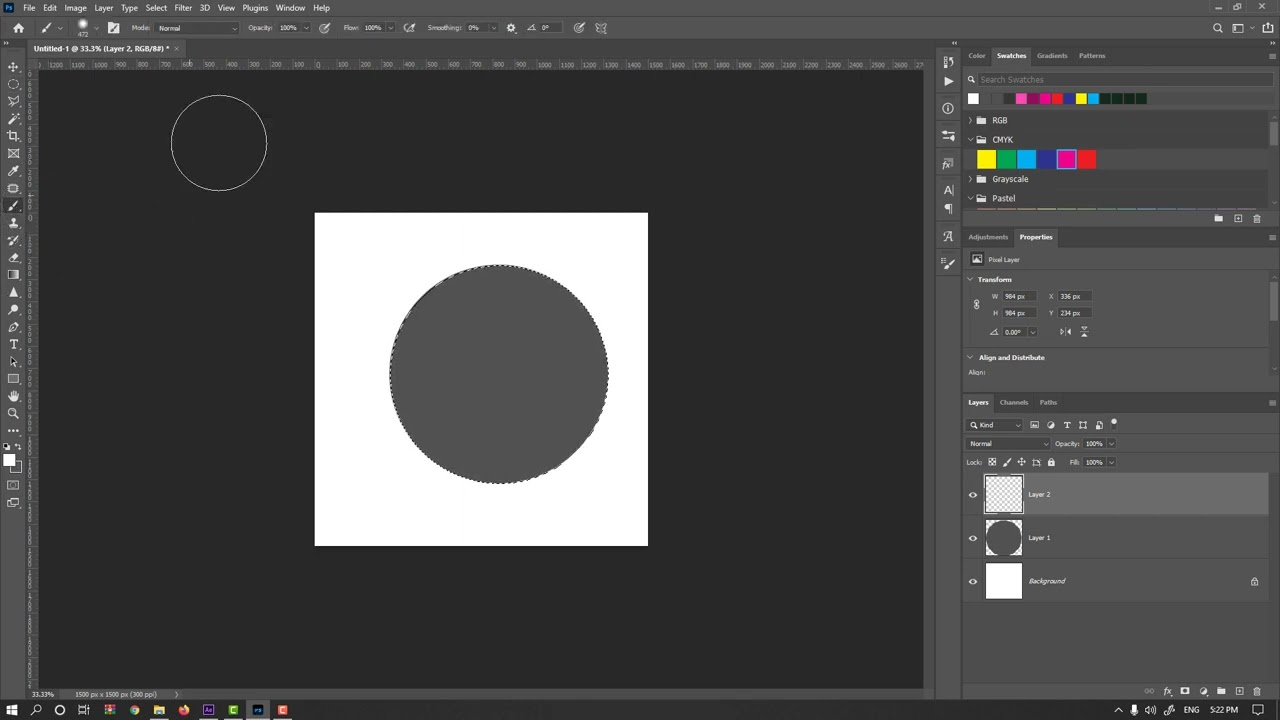Select the Elliptical Marquee tool

(13, 84)
